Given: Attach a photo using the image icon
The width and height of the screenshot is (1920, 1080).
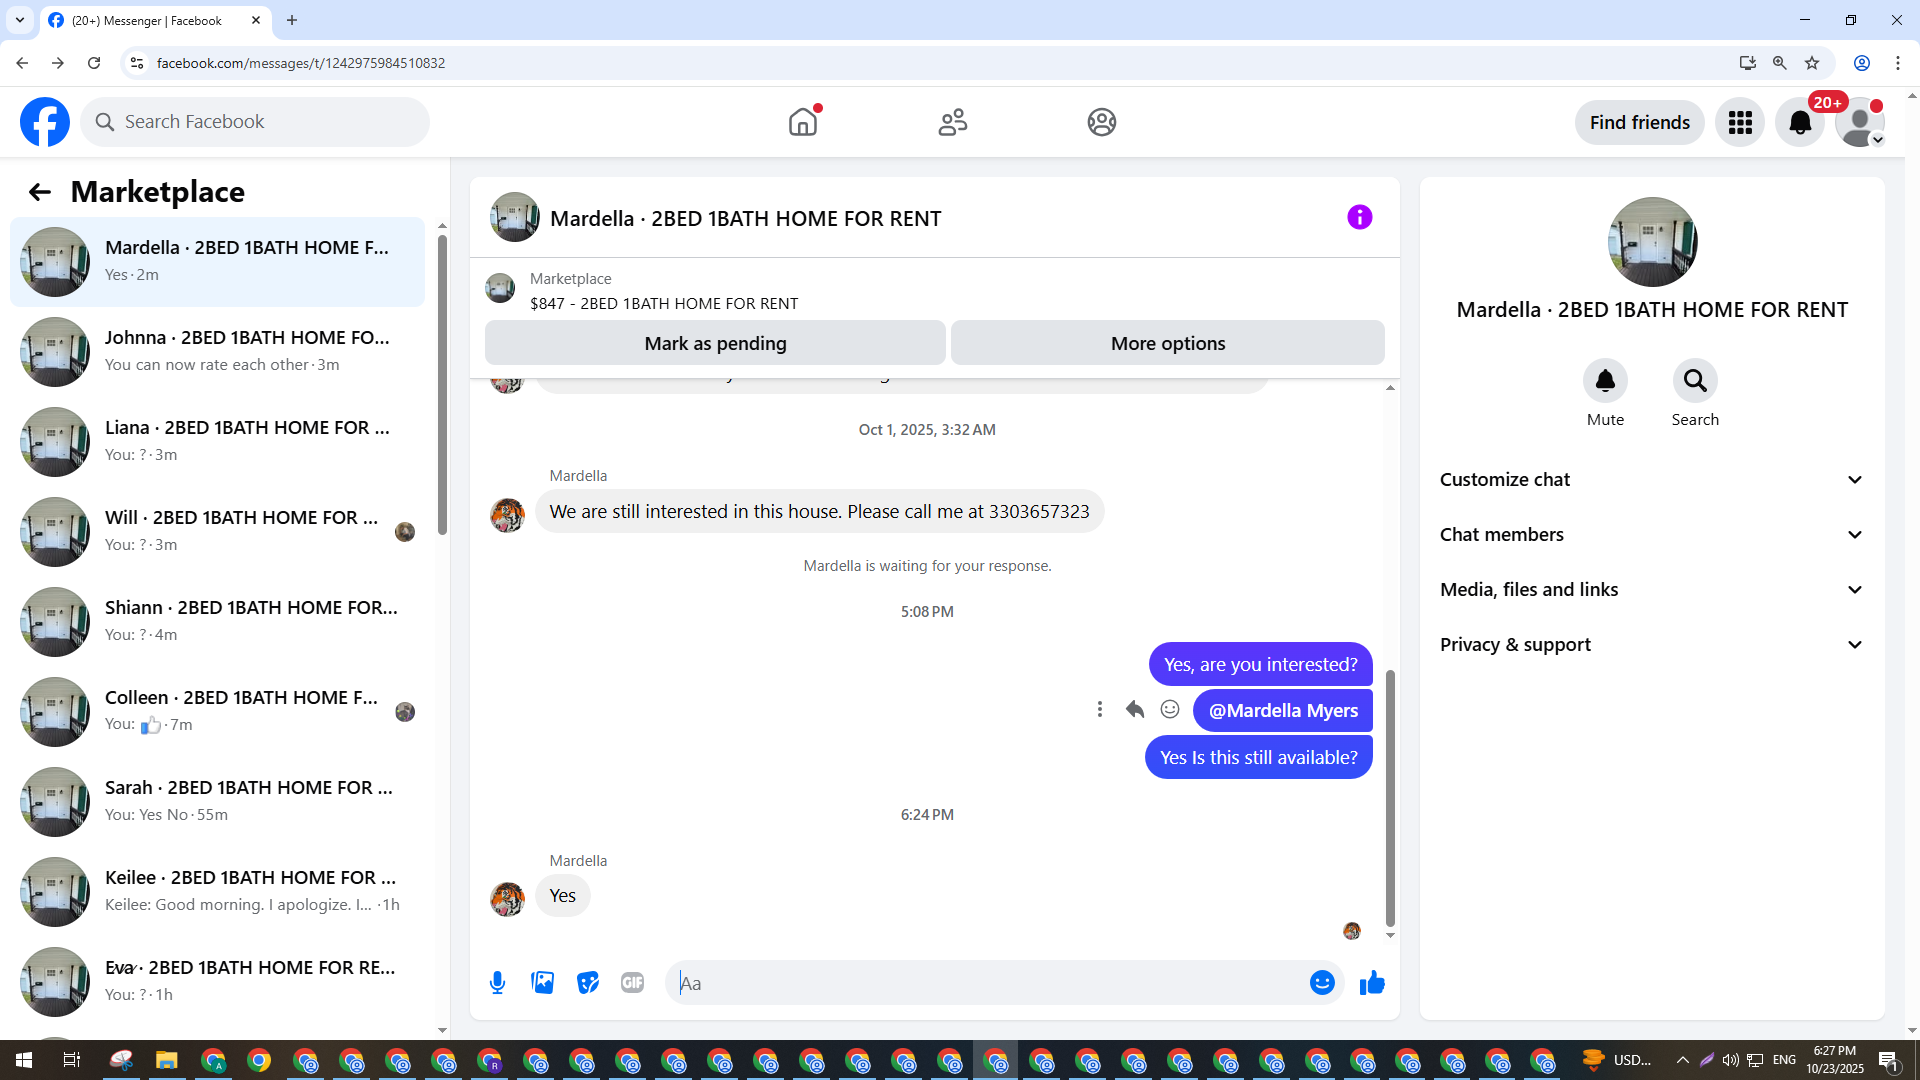Looking at the screenshot, I should point(543,983).
